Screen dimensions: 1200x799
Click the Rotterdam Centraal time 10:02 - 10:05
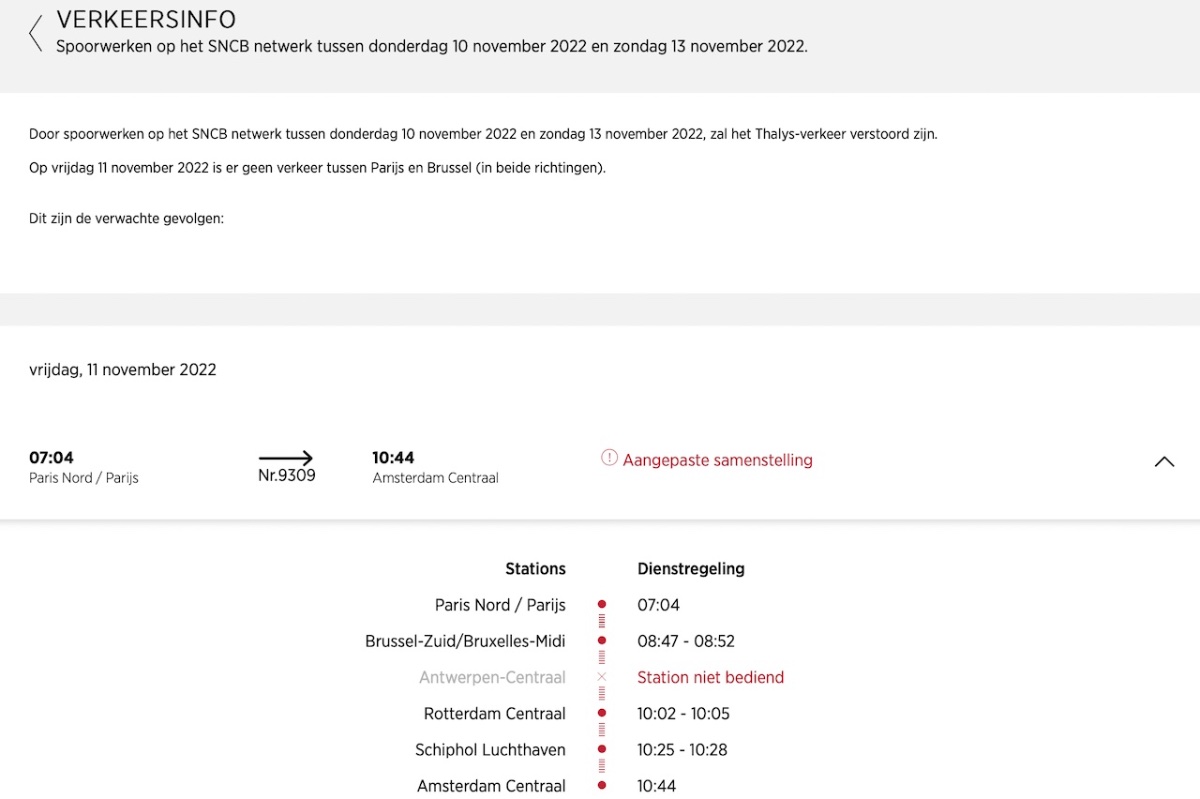point(683,714)
